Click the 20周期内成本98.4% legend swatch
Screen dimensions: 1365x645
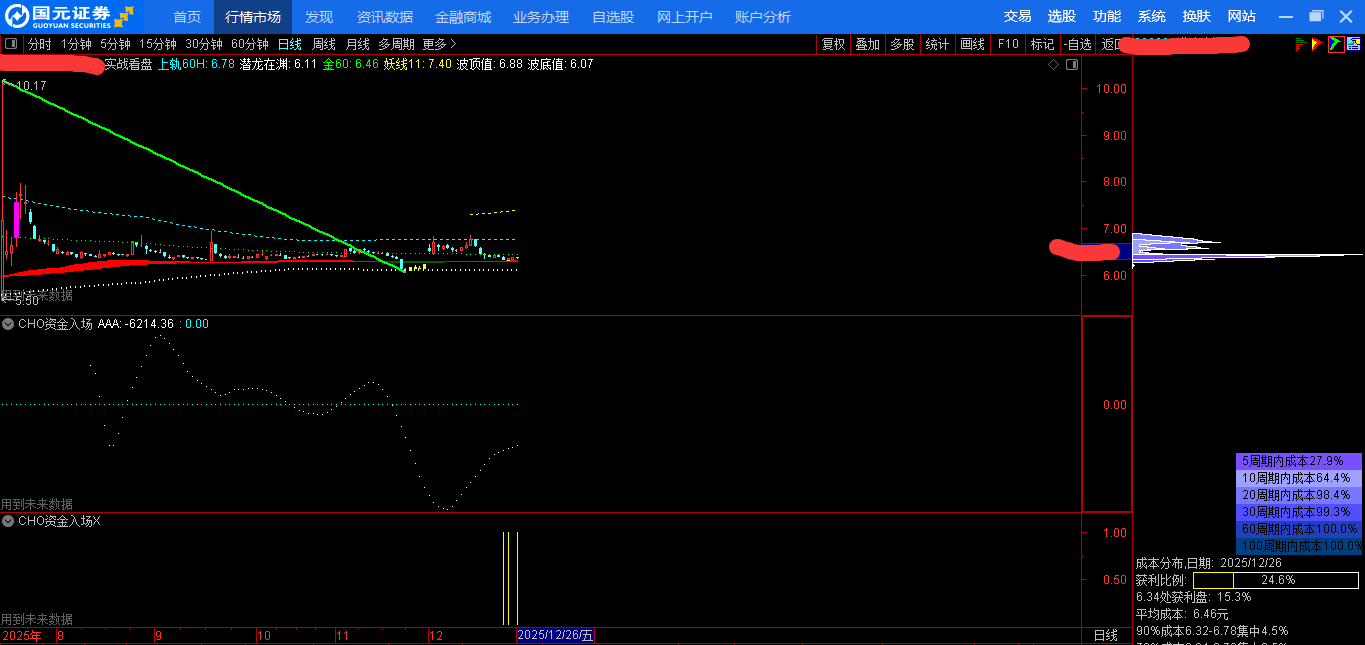tap(1299, 495)
